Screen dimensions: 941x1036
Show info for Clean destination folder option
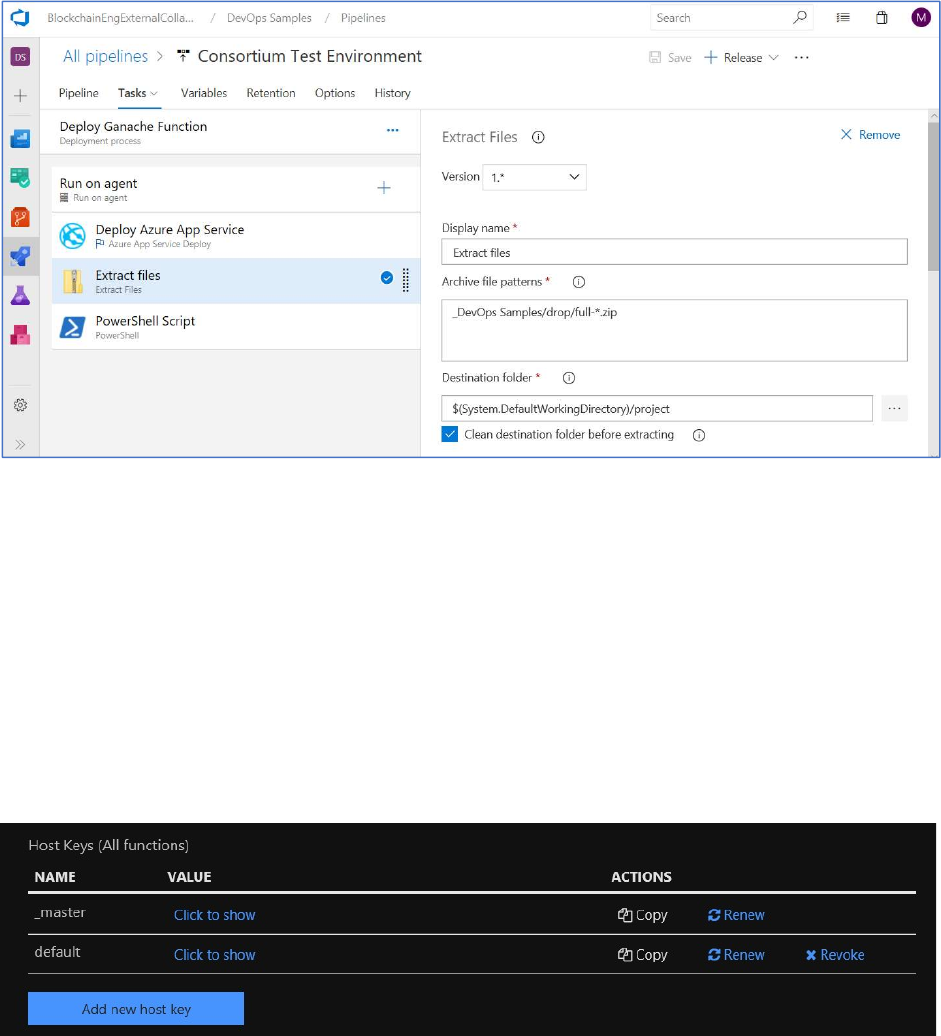(x=699, y=435)
